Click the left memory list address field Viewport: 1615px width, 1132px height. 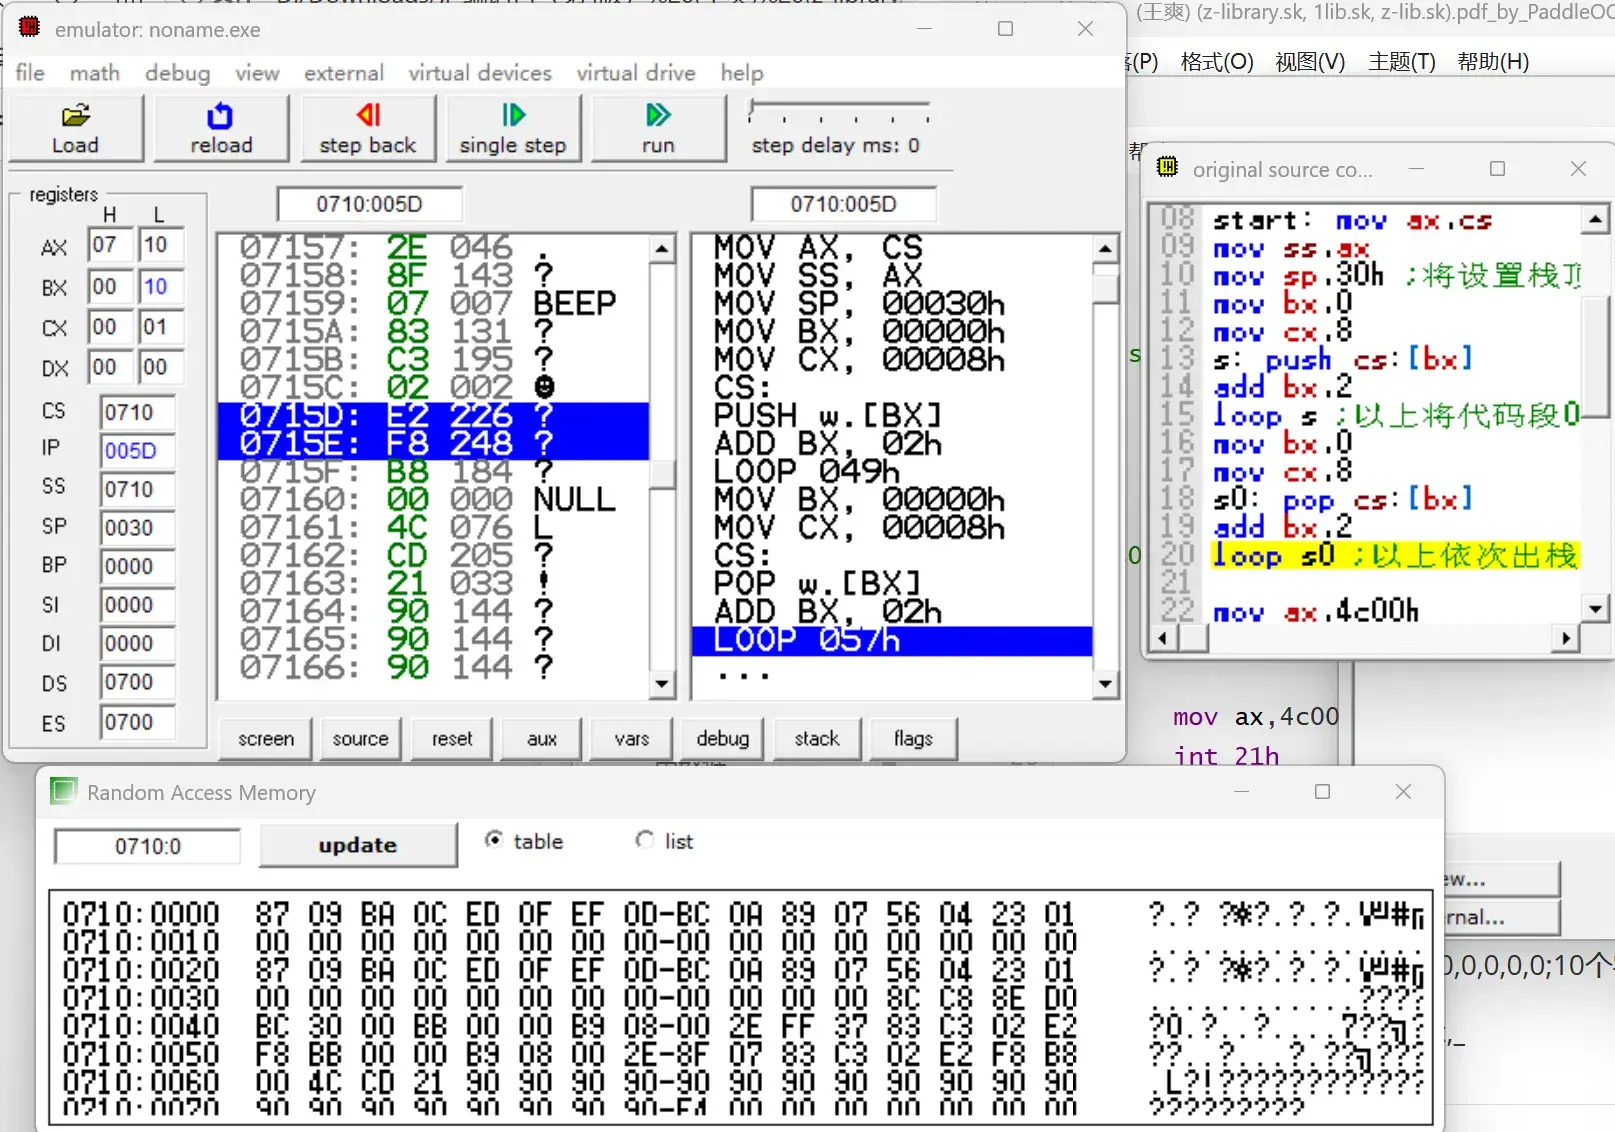pos(370,204)
